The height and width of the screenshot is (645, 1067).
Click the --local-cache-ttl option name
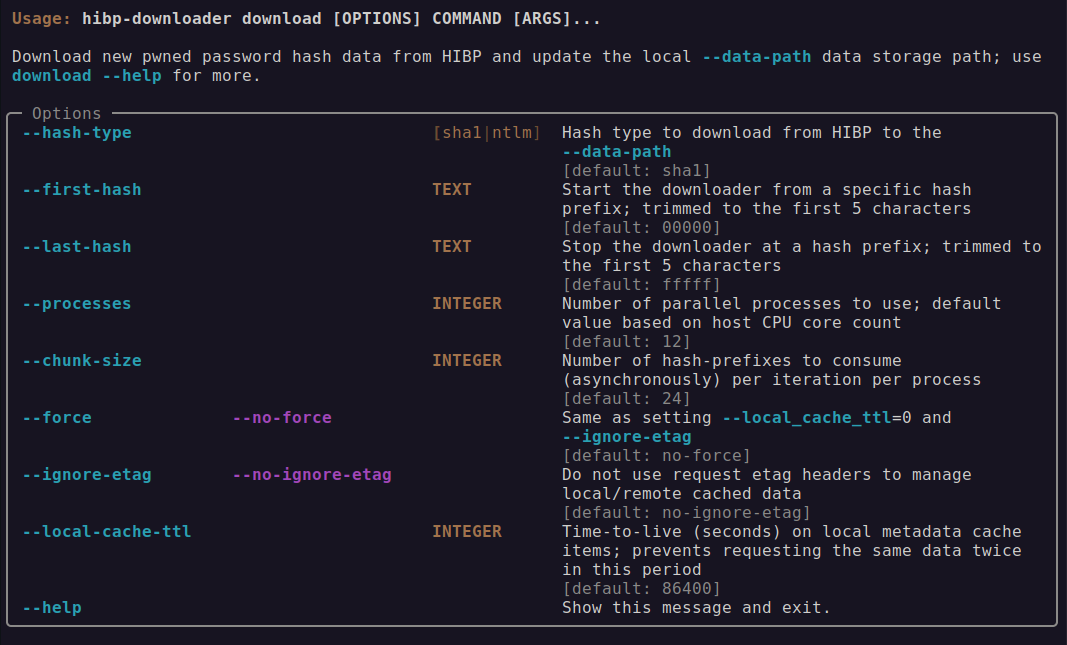pos(107,532)
